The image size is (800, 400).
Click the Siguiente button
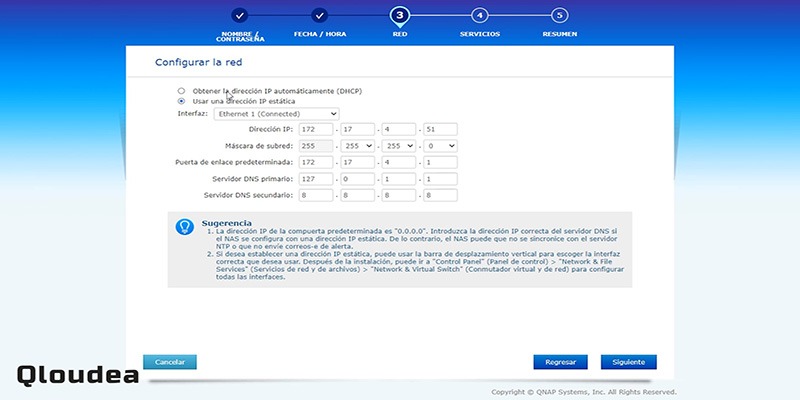(629, 362)
